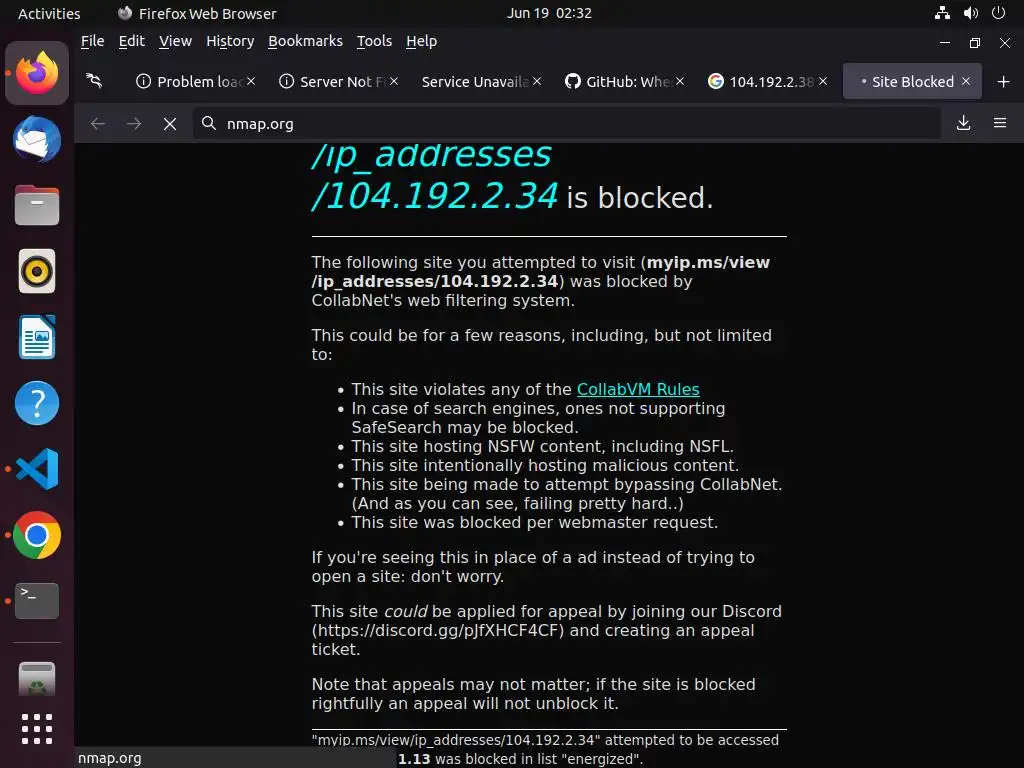
Task: Follow the CollabVM Rules link
Action: (638, 389)
